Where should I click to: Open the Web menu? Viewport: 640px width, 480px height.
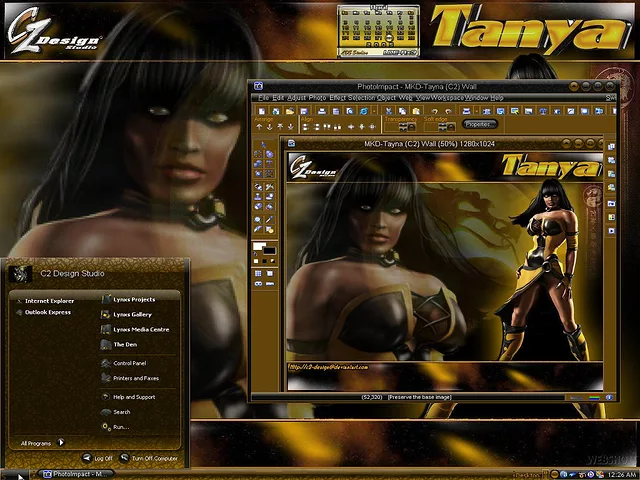tap(405, 98)
